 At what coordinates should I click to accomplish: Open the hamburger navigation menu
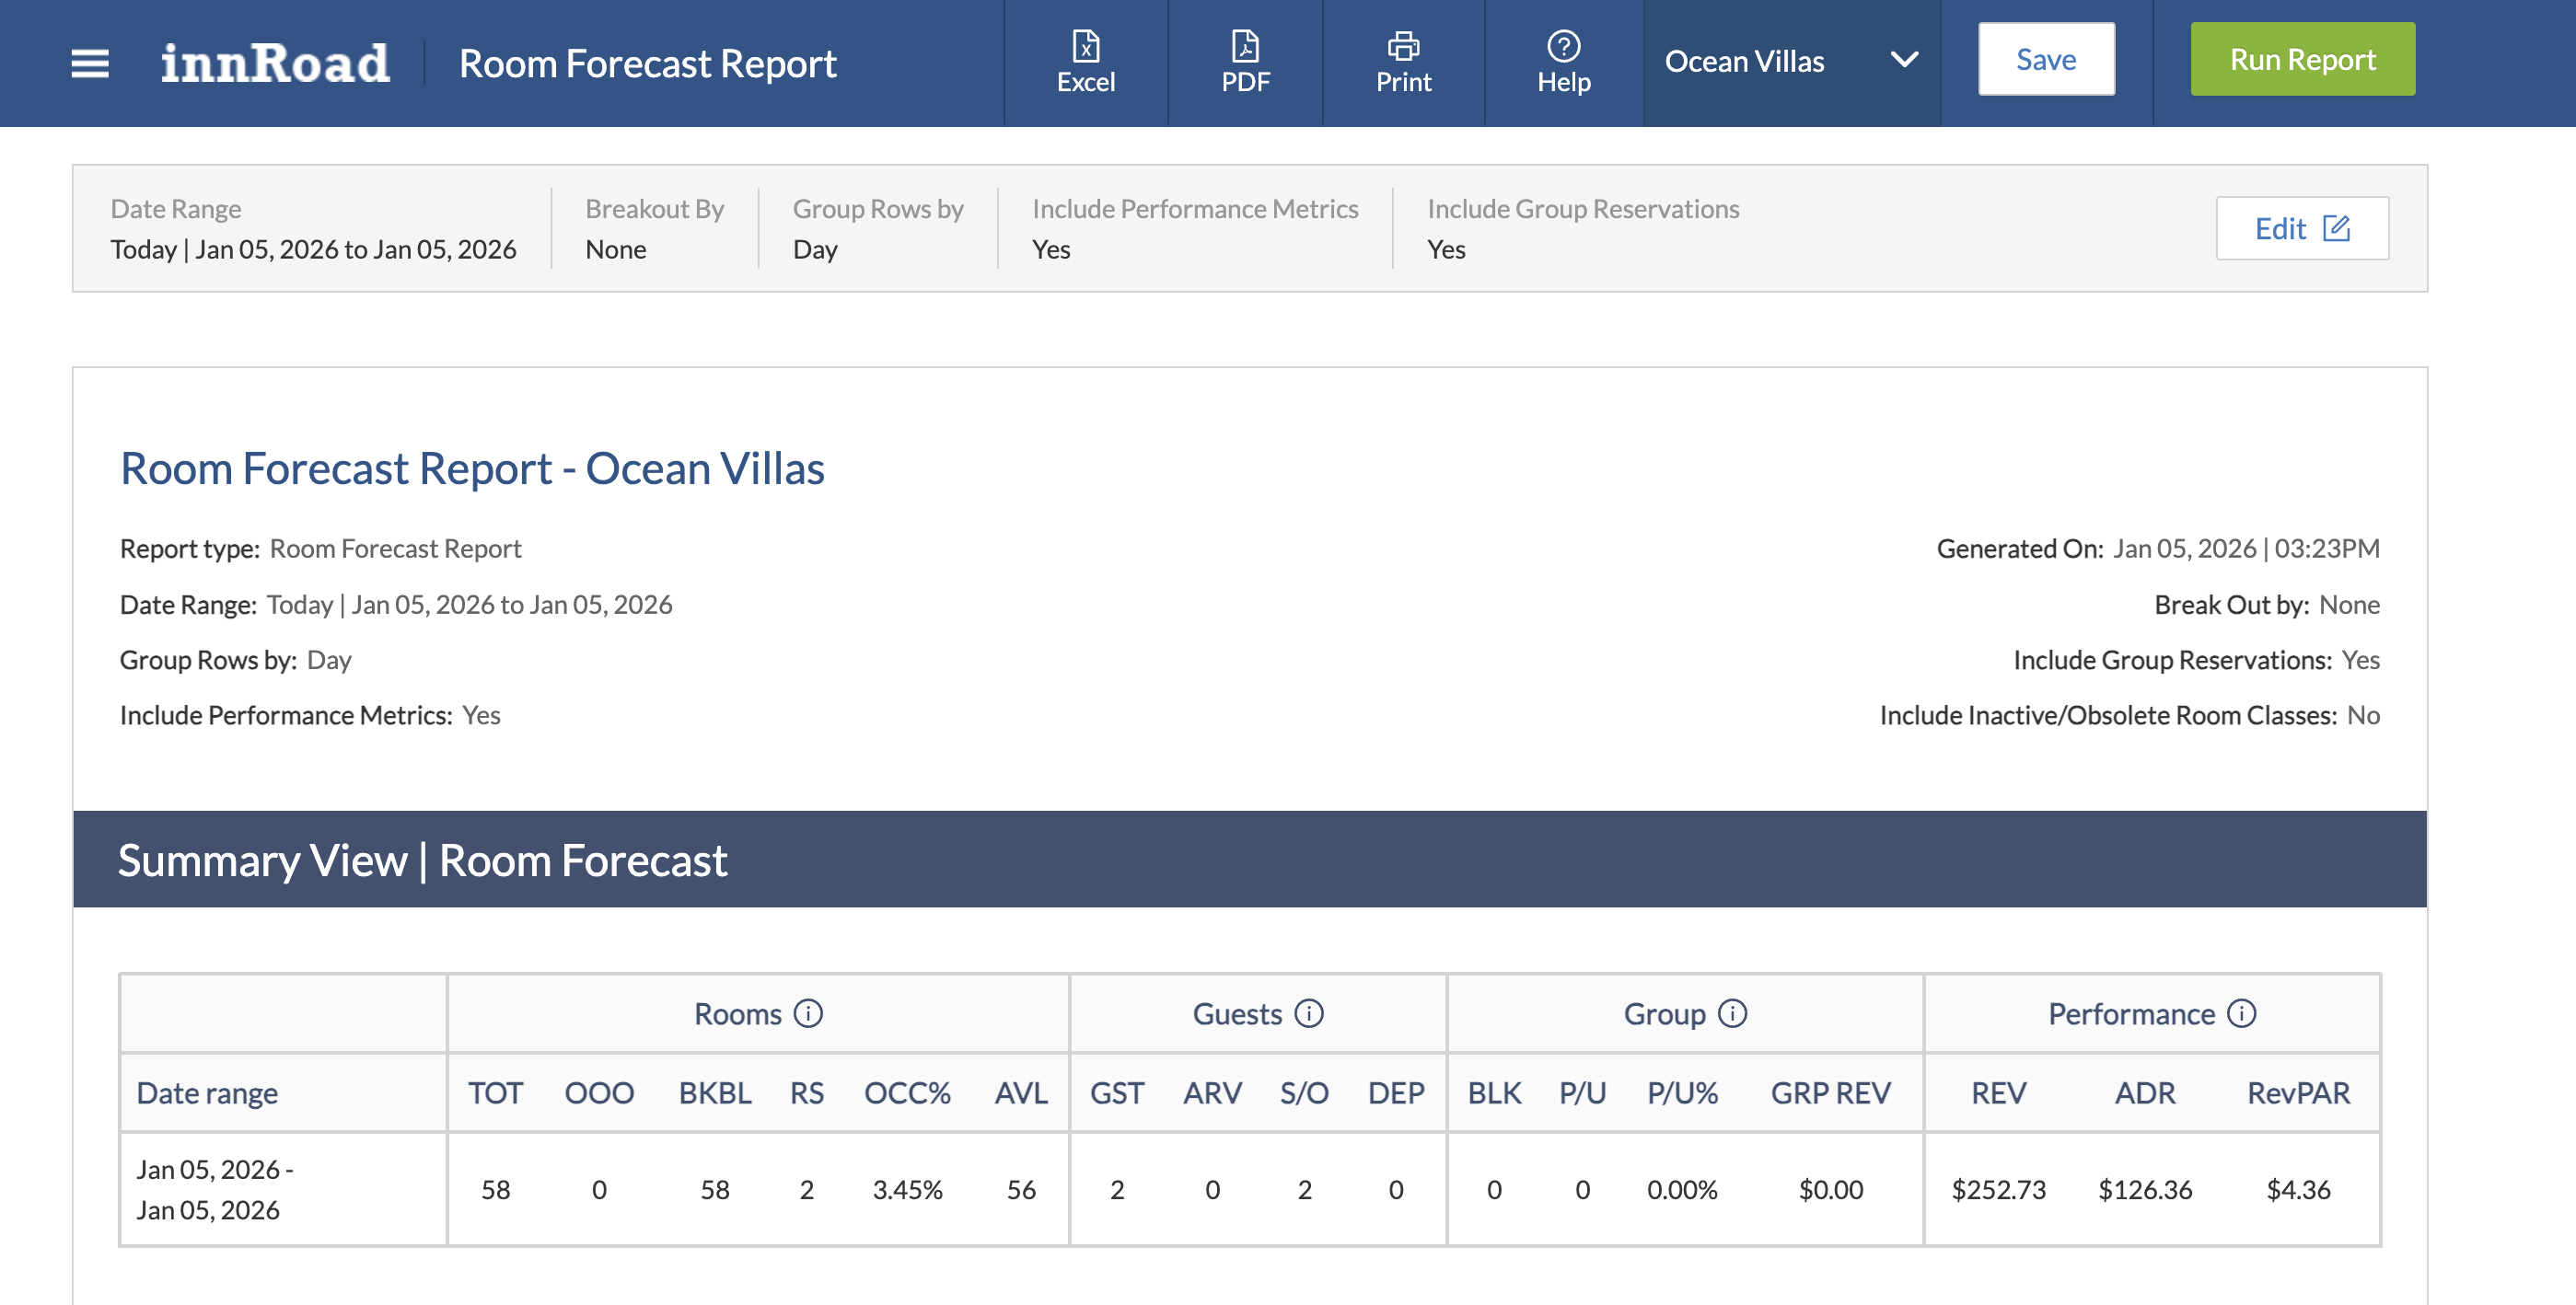click(89, 63)
